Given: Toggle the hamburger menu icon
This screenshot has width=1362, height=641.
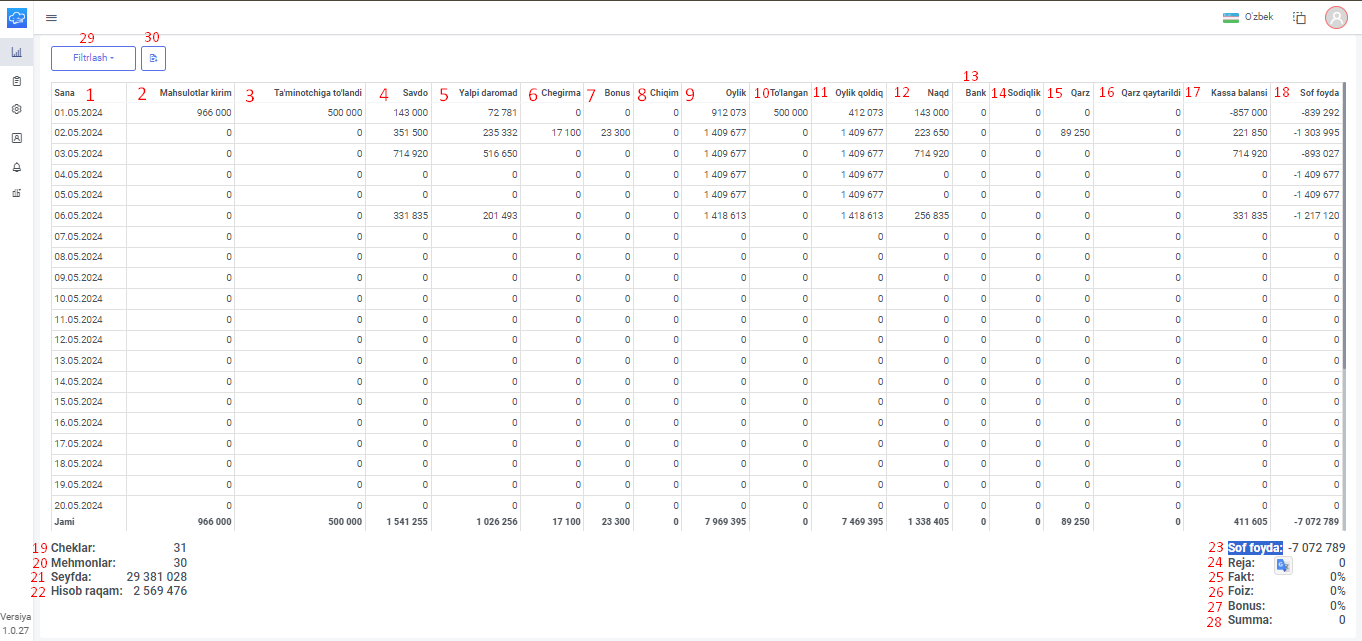Looking at the screenshot, I should [51, 18].
